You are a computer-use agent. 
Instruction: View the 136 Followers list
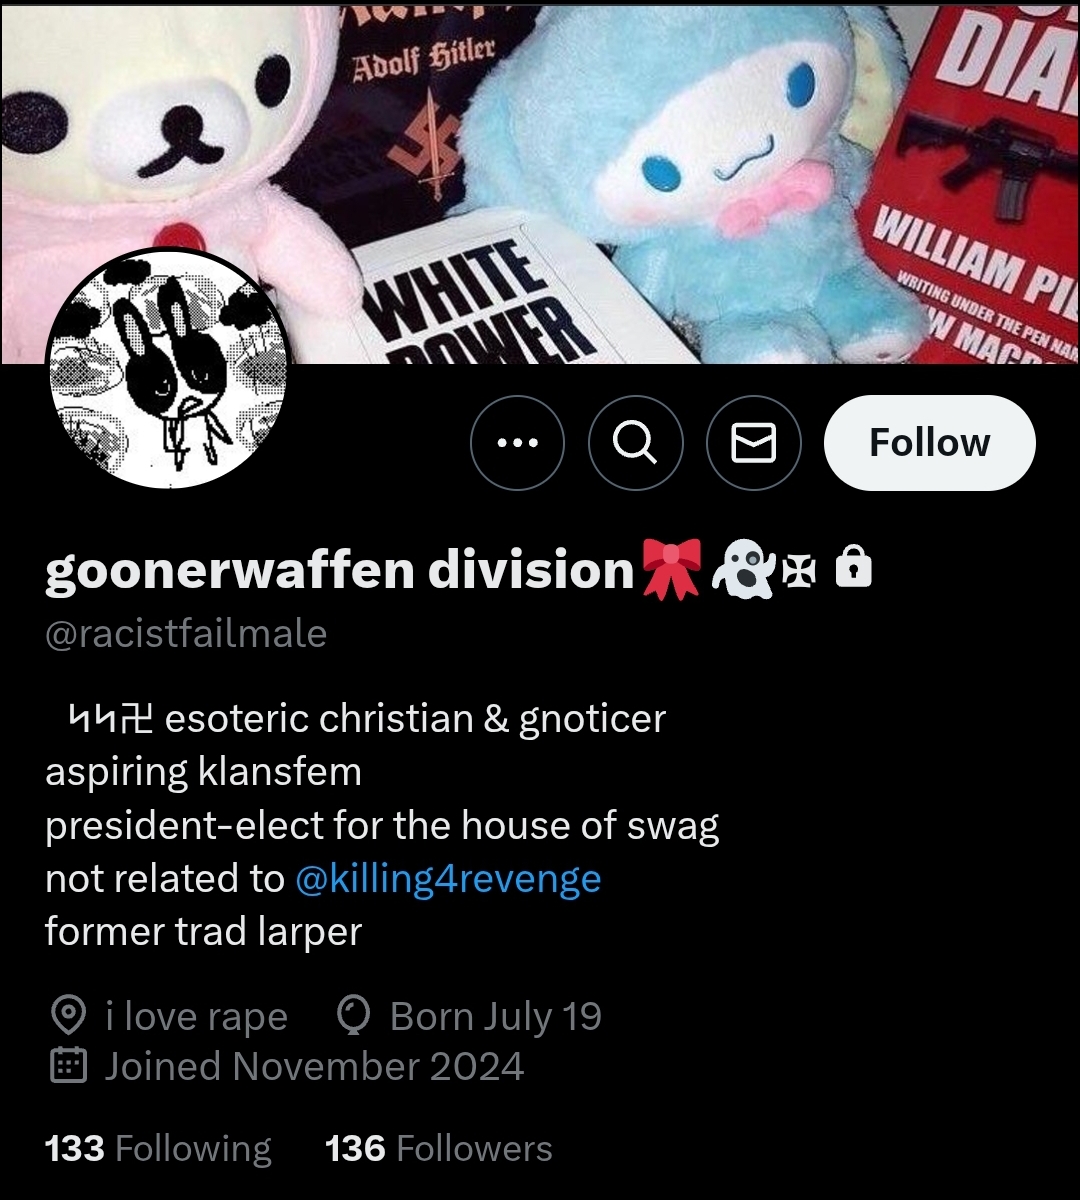pyautogui.click(x=439, y=1149)
